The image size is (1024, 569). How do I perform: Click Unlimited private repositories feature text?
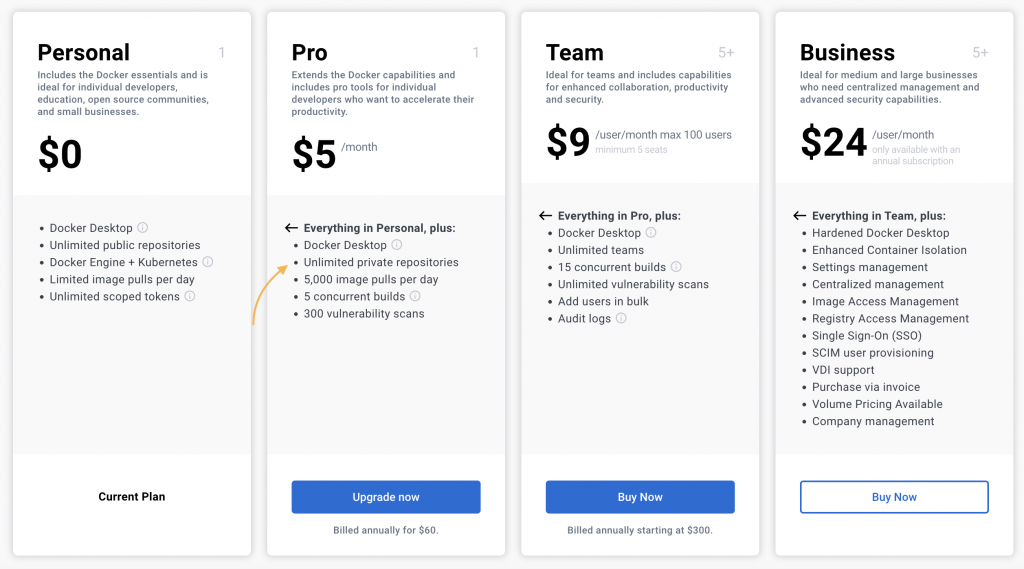(381, 262)
